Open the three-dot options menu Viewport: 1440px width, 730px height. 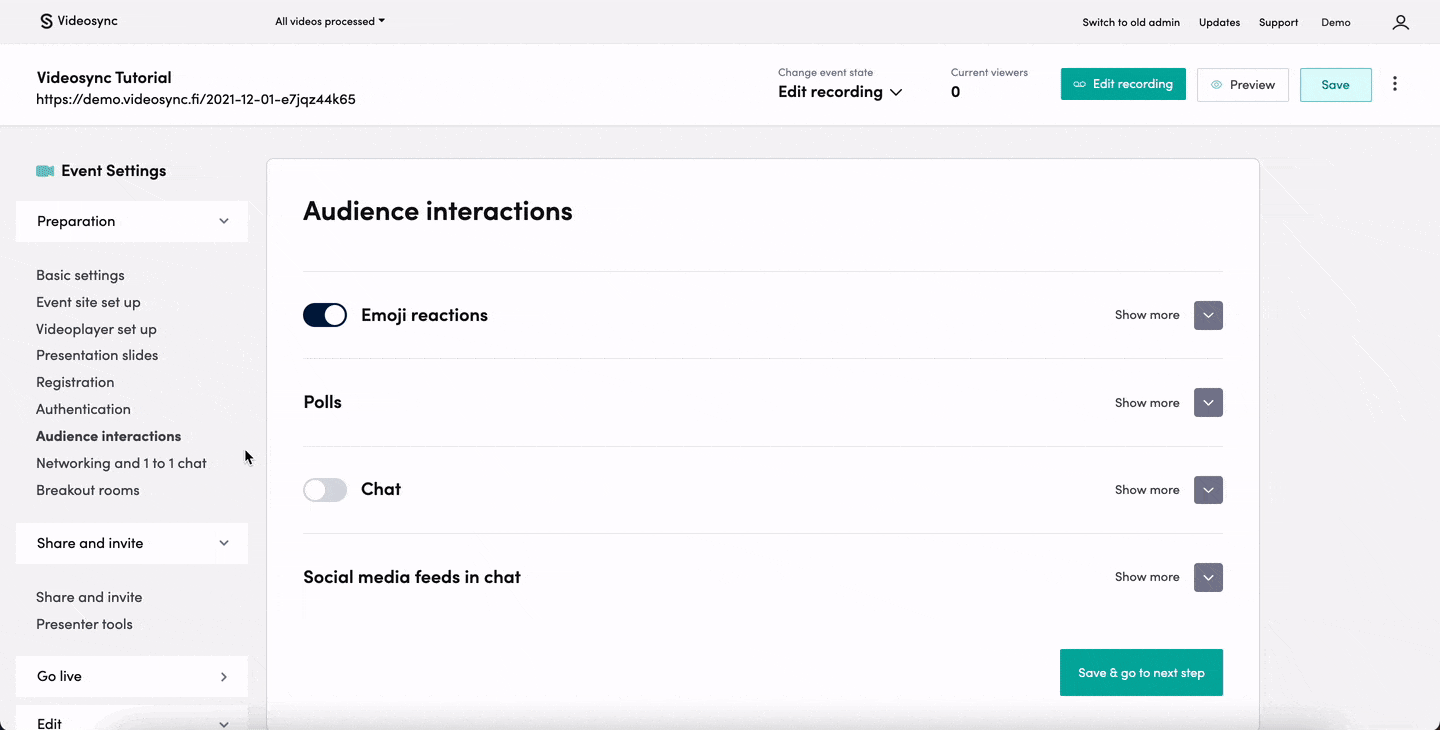tap(1395, 84)
